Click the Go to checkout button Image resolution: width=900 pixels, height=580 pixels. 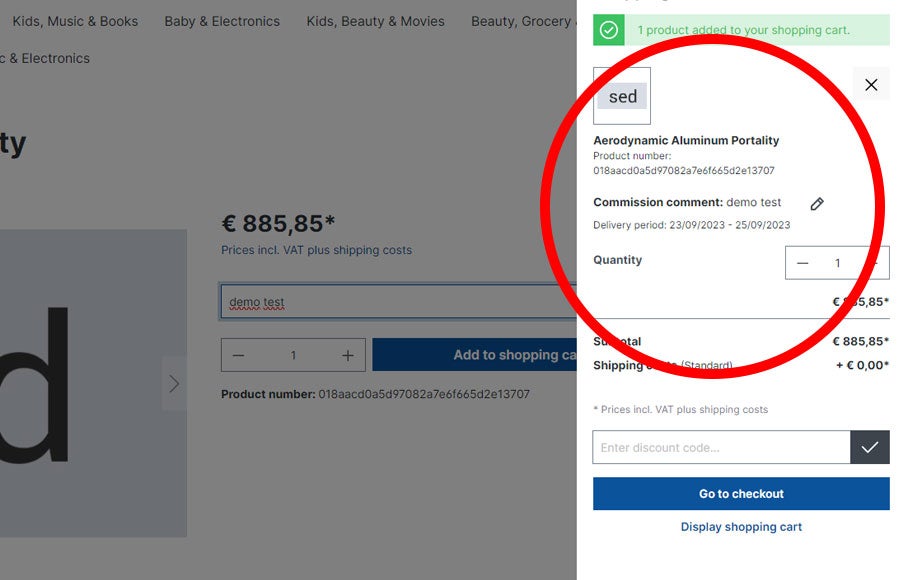pyautogui.click(x=741, y=494)
